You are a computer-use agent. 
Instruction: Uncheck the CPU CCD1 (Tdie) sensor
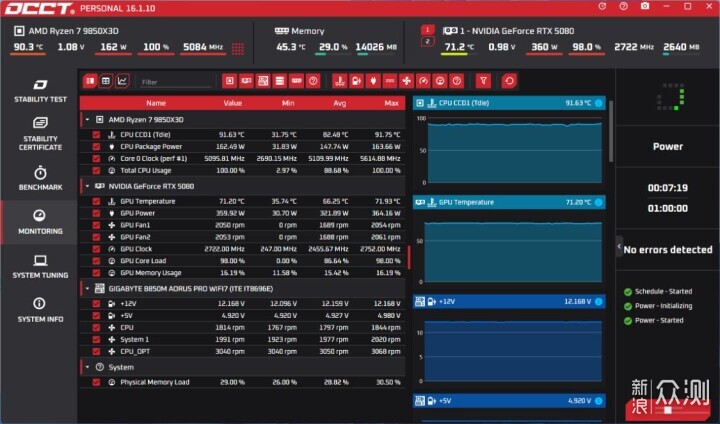(96, 135)
